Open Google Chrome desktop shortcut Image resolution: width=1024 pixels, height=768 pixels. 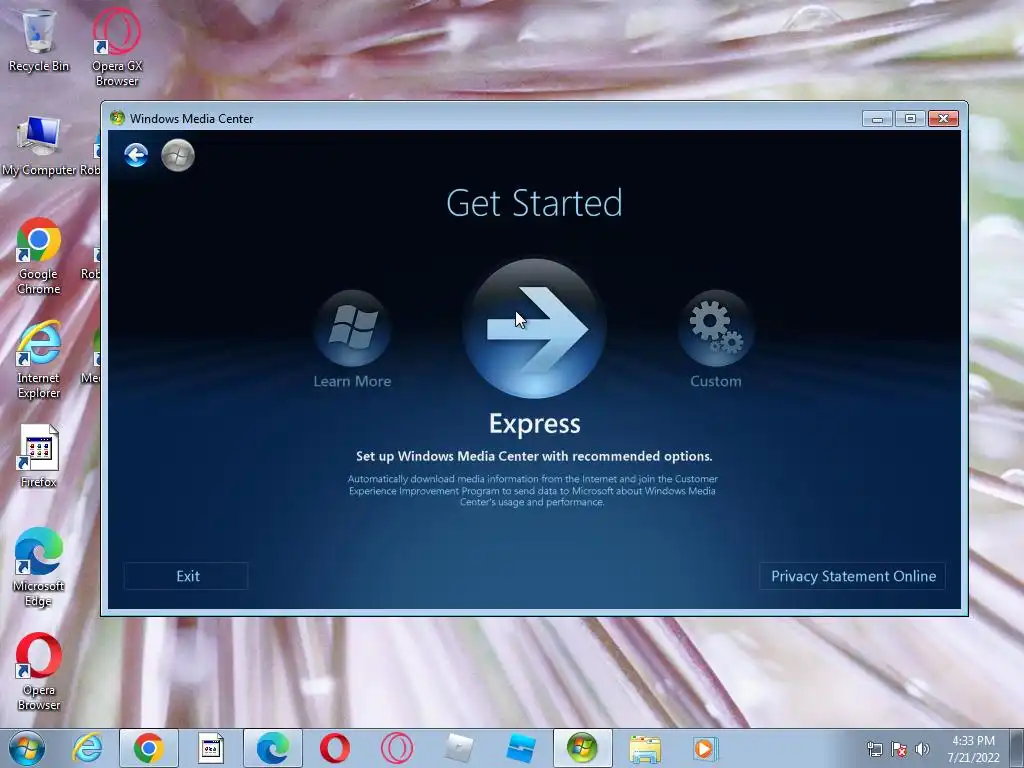(39, 256)
